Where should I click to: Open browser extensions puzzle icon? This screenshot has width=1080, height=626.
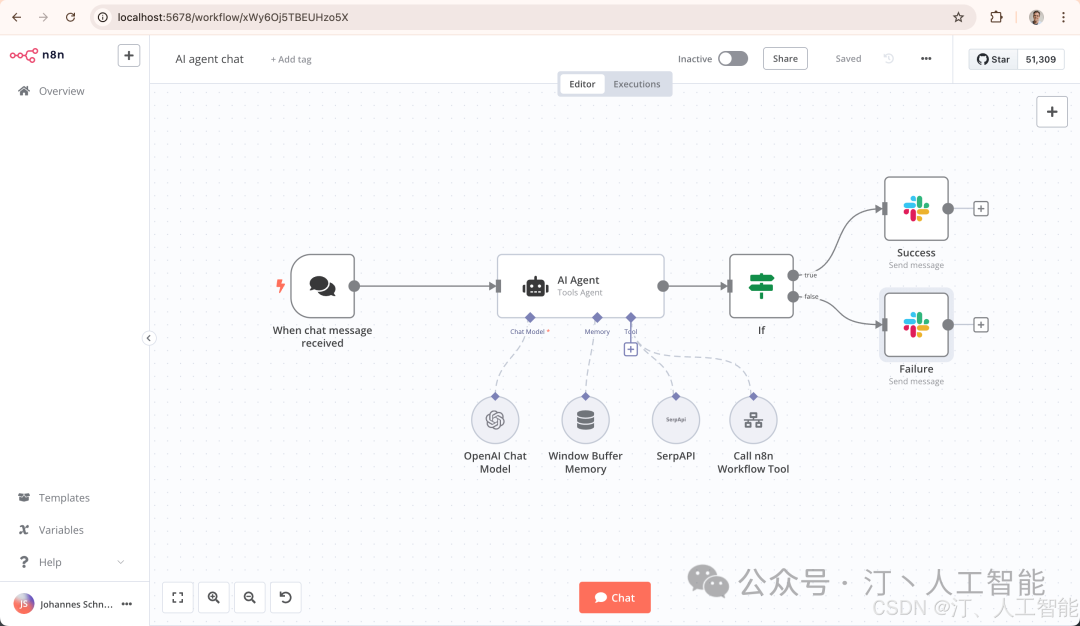(996, 17)
